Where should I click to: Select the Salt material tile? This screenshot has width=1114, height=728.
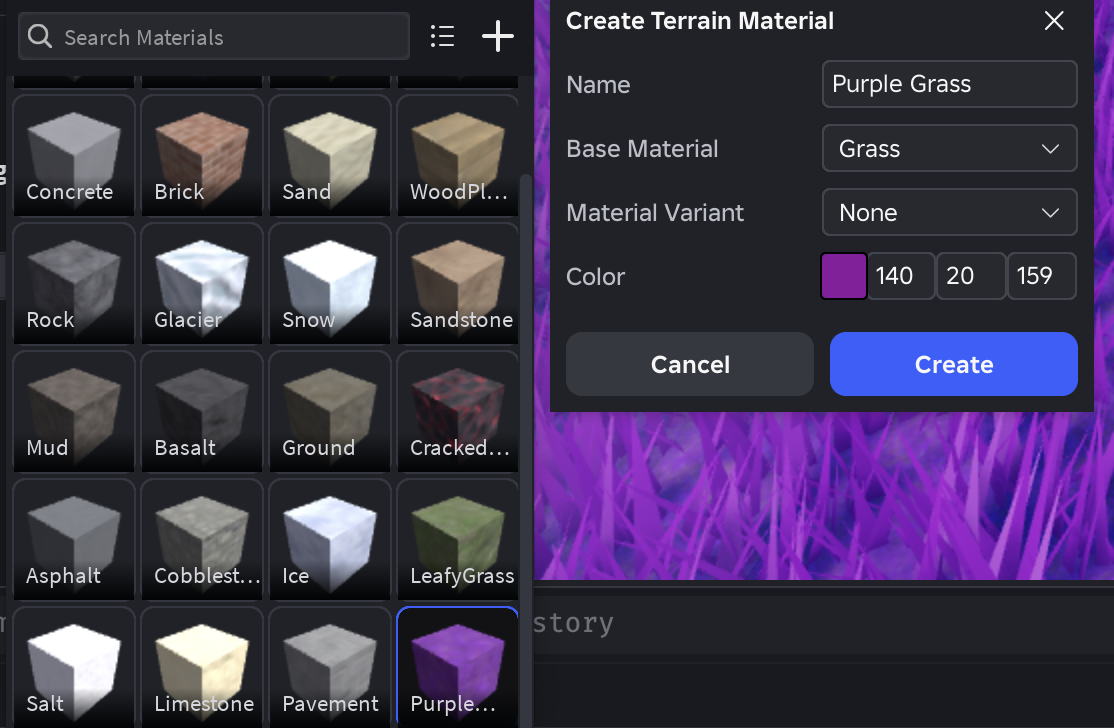(74, 667)
